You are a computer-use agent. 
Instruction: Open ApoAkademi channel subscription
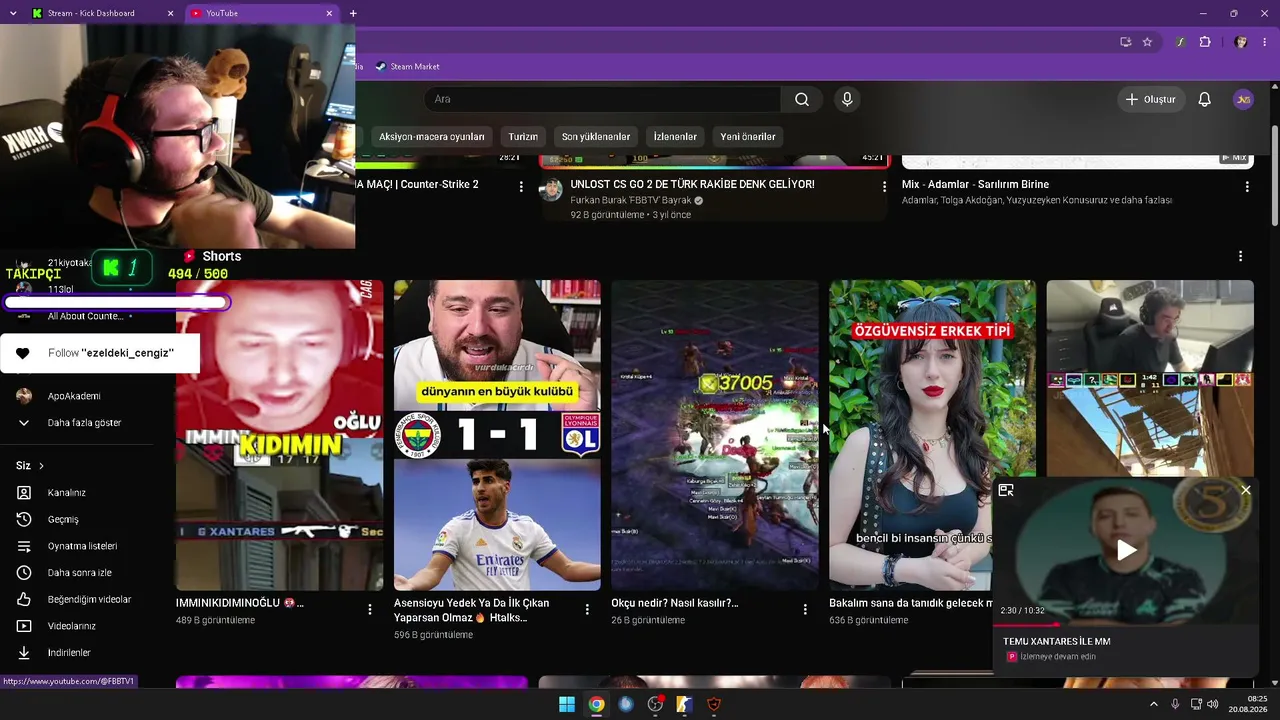74,396
